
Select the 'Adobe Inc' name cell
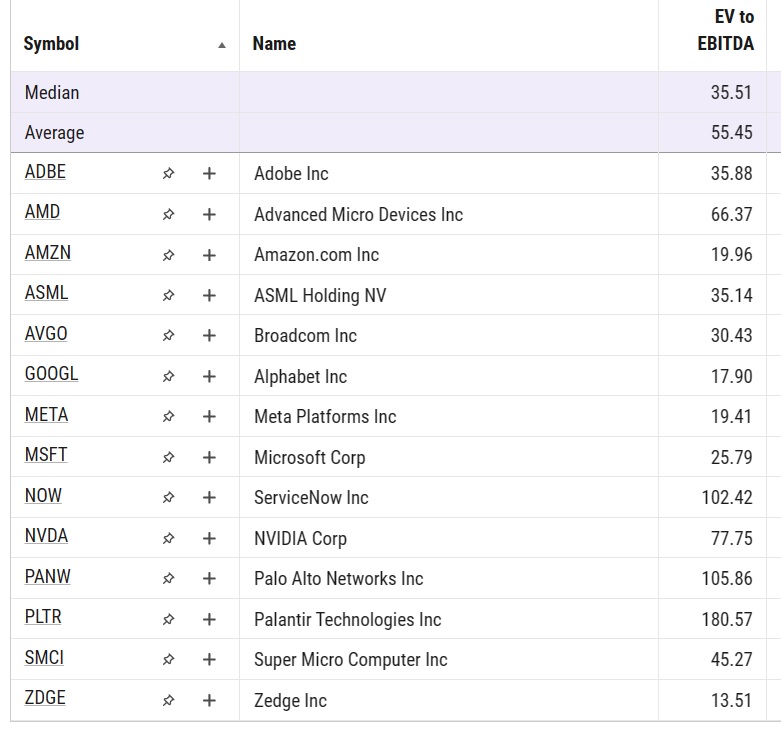point(291,174)
